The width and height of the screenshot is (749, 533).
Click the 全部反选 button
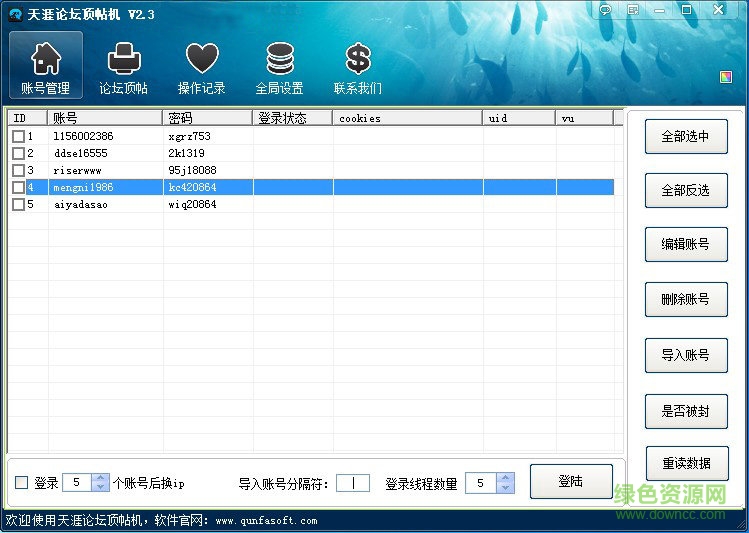pyautogui.click(x=686, y=191)
